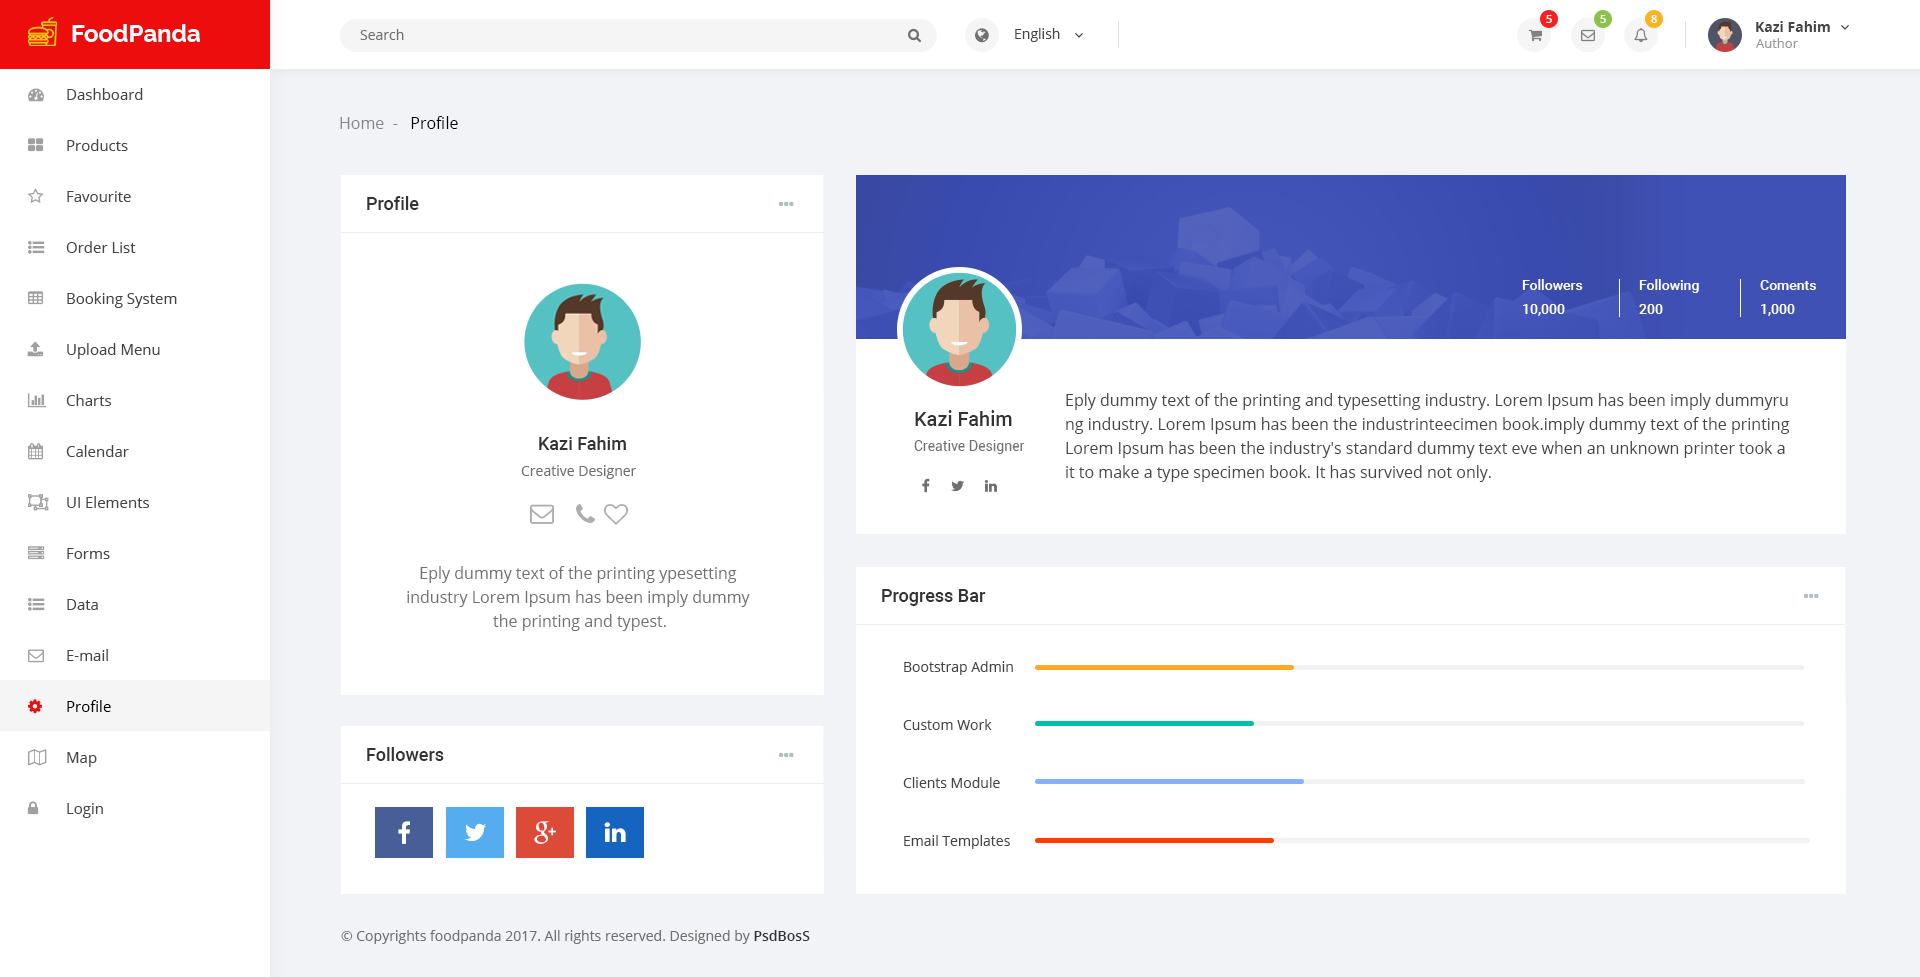Toggle the LinkedIn icon under Creative Designer banner
The image size is (1920, 977).
(990, 486)
